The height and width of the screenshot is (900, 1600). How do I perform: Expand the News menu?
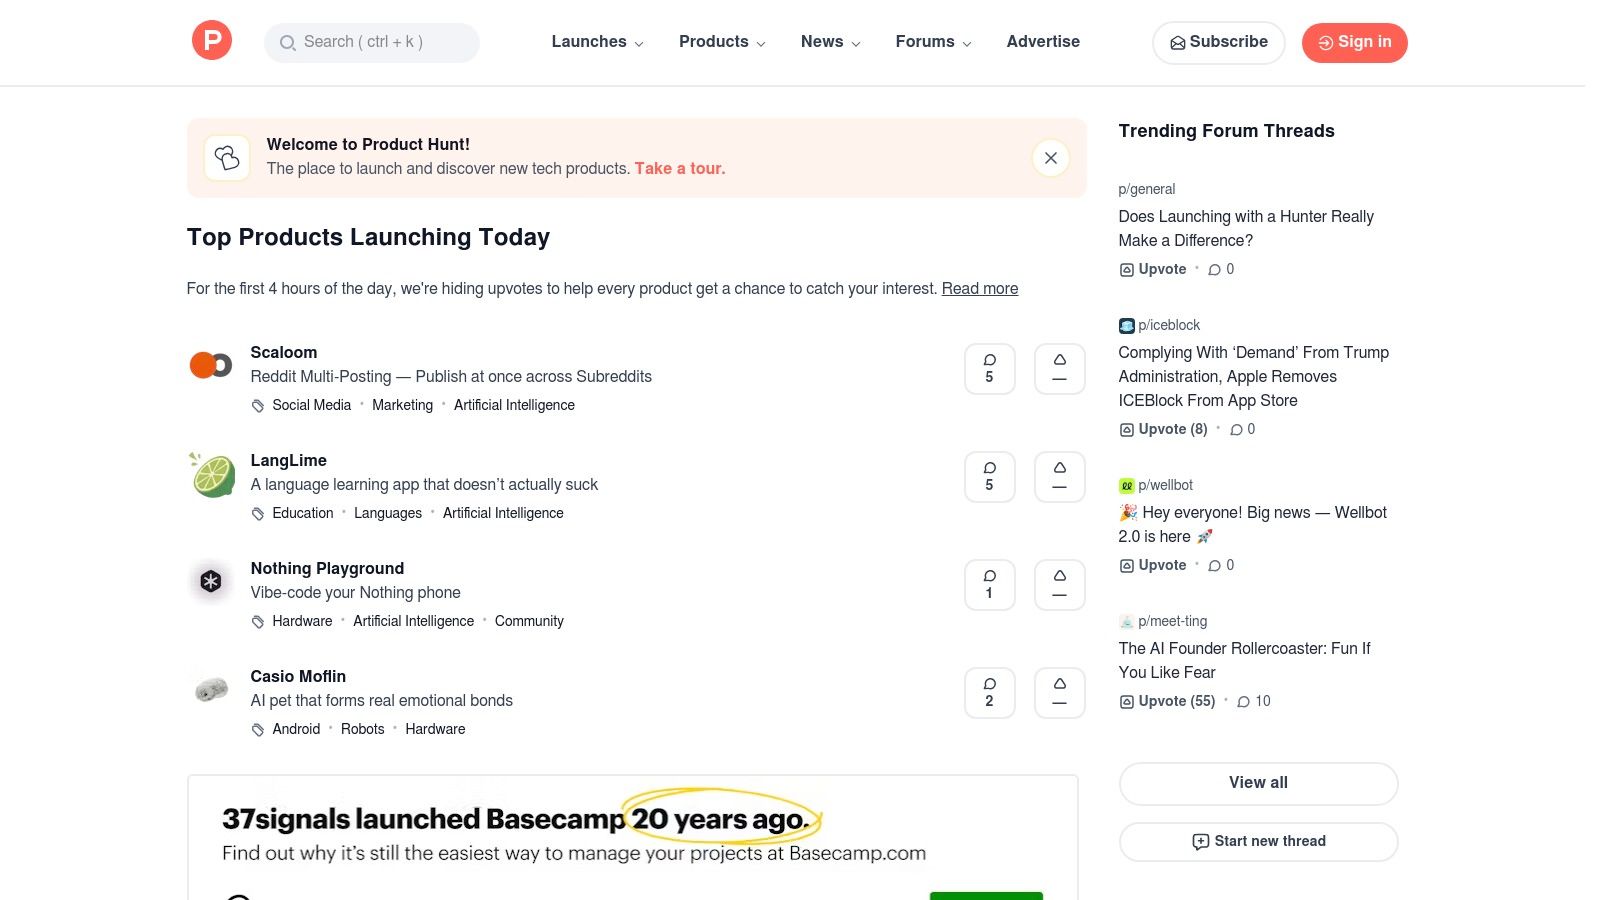(x=830, y=42)
